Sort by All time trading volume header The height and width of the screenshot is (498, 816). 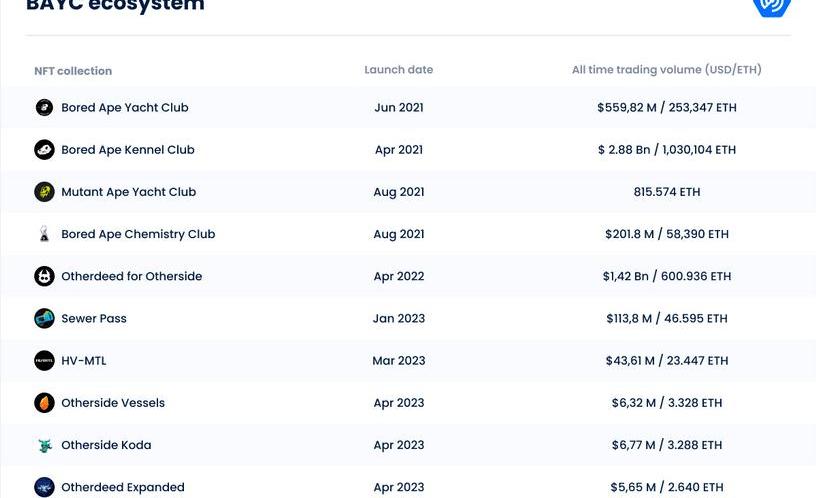666,70
